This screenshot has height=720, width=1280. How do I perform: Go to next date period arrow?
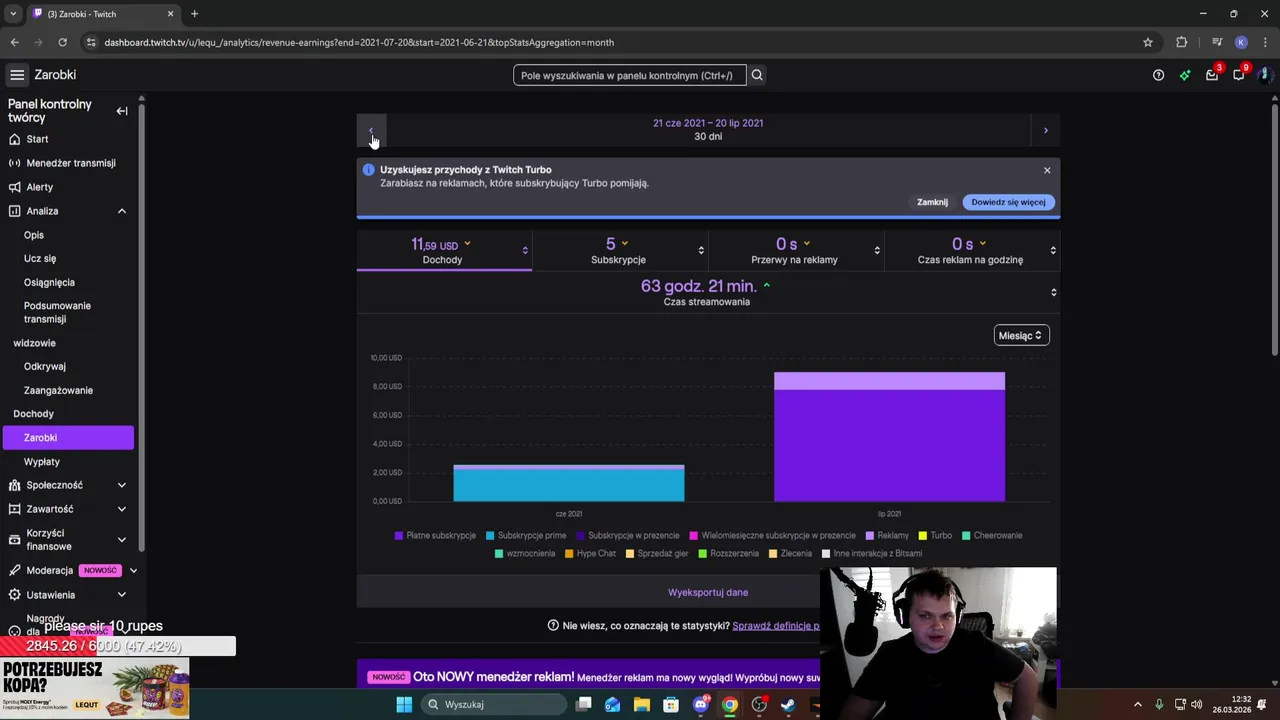(1045, 130)
